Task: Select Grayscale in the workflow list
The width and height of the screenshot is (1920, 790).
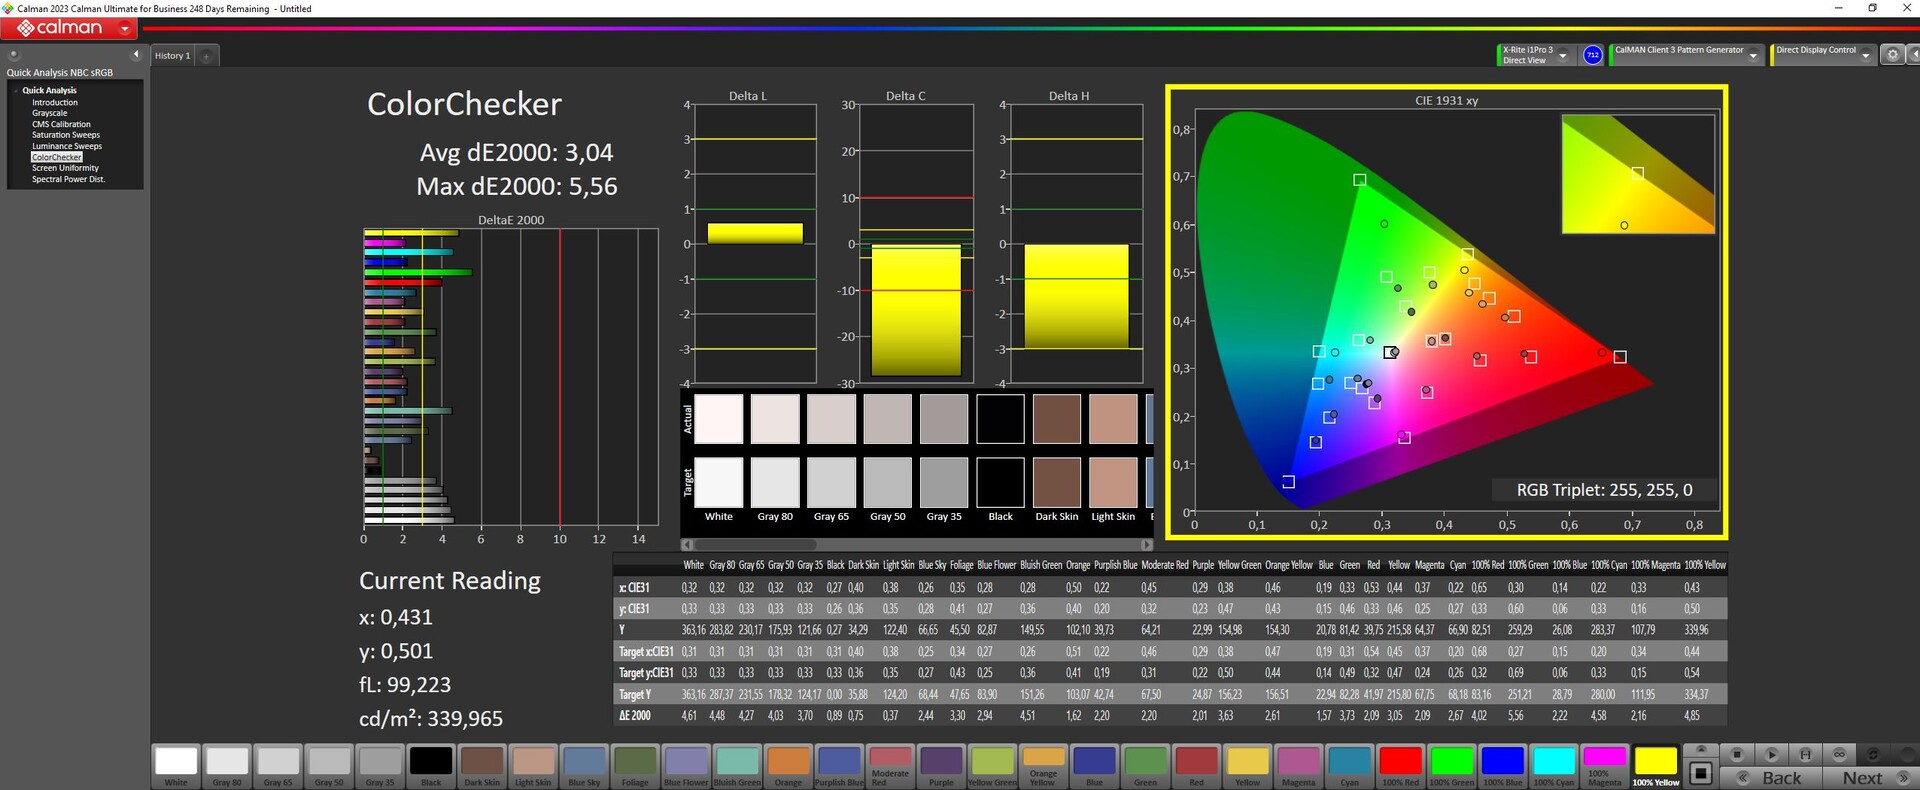Action: click(49, 113)
